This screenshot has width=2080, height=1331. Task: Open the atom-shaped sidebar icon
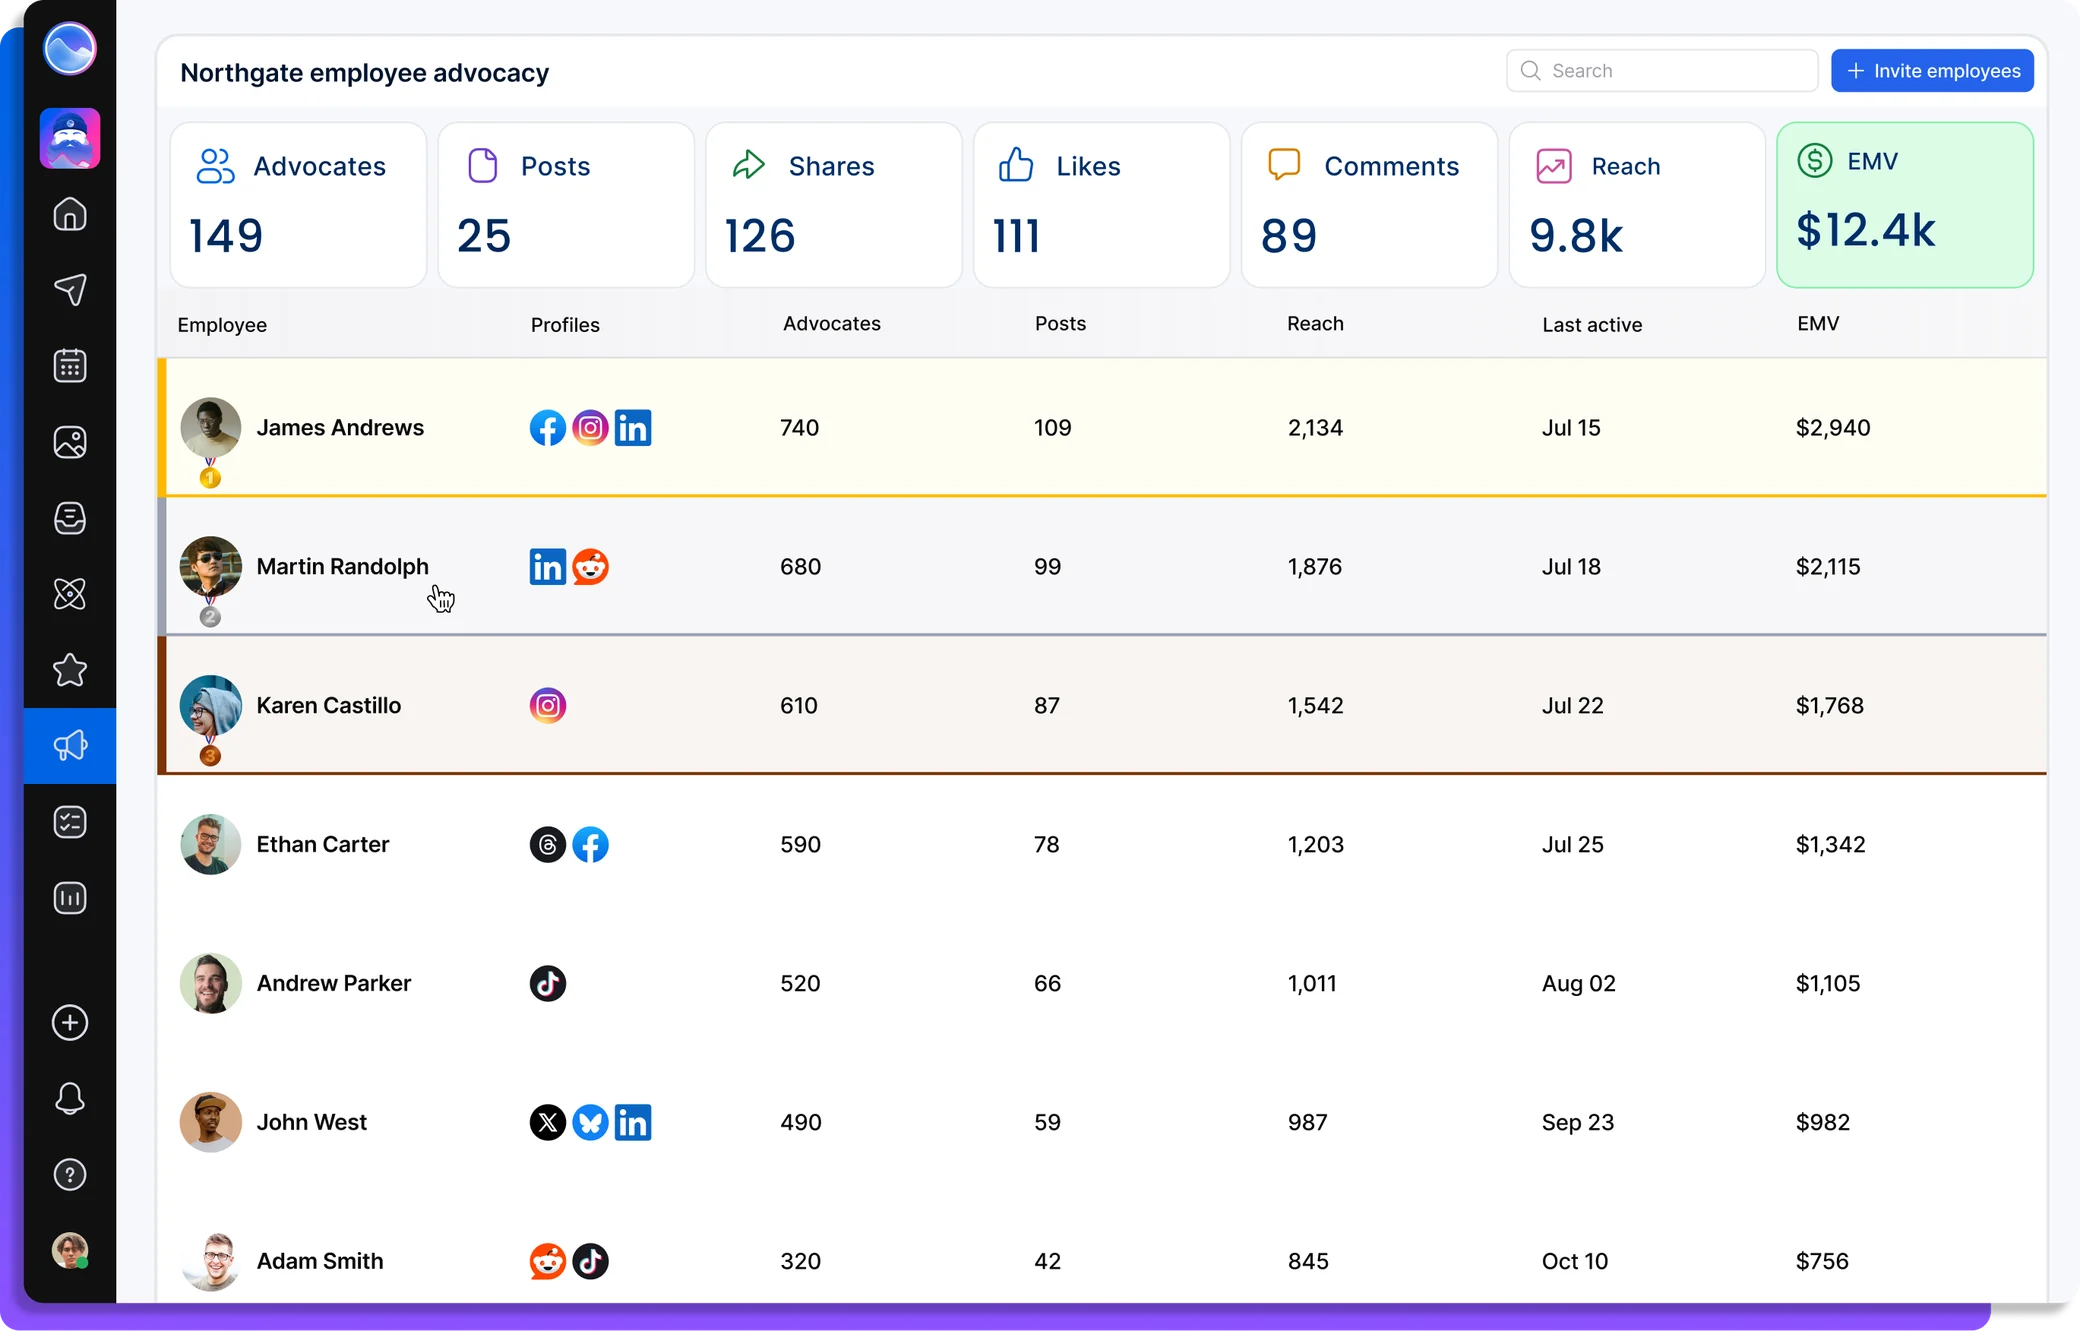(70, 594)
